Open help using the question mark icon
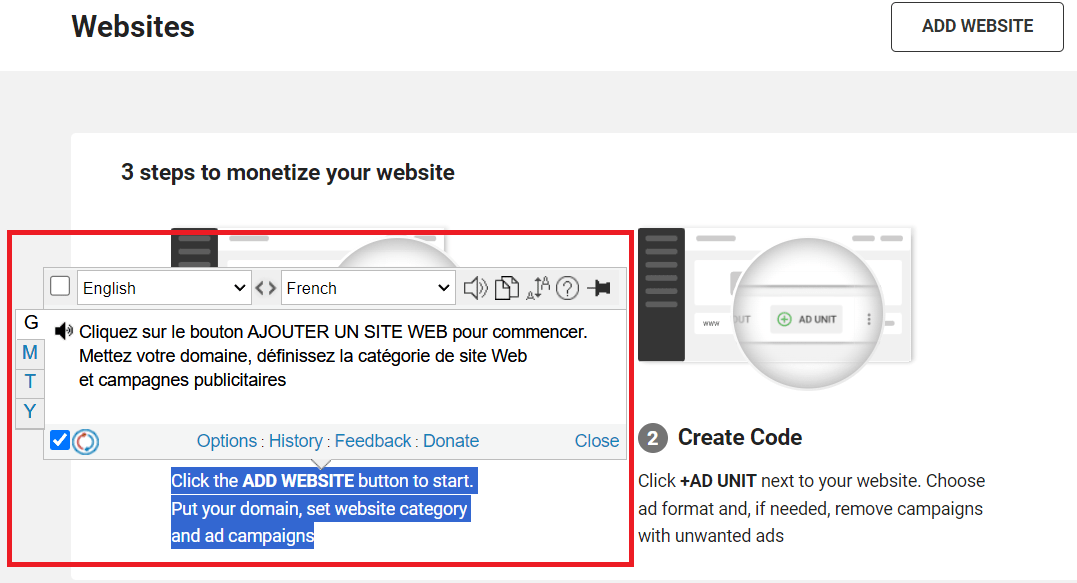 pos(567,287)
